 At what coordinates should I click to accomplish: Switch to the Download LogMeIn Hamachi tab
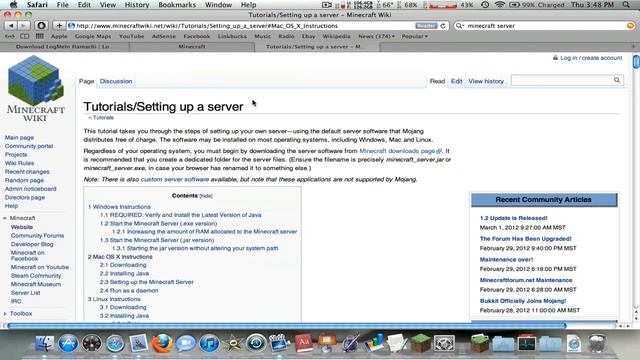(64, 47)
